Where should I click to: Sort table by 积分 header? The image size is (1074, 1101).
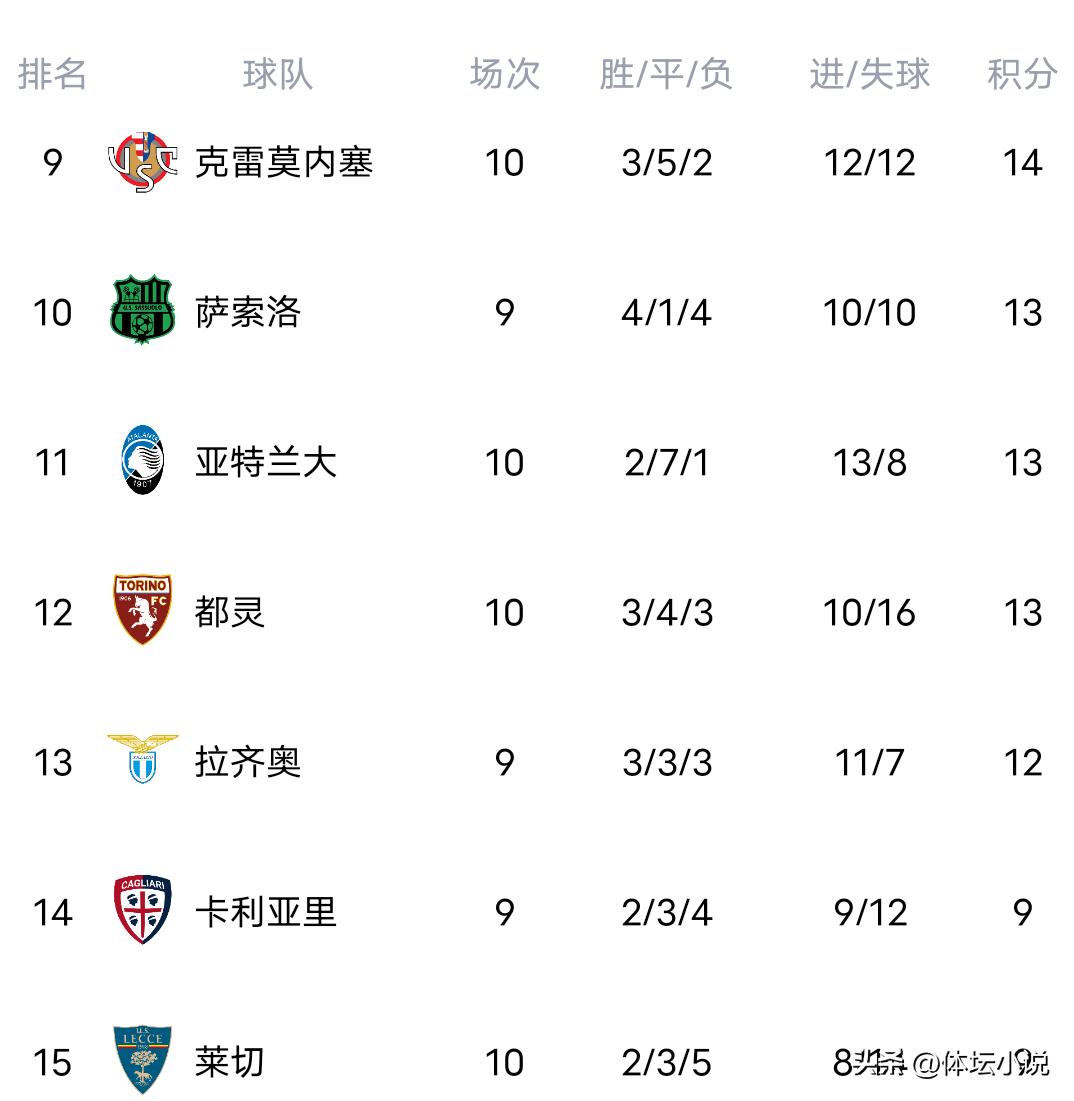(1021, 74)
